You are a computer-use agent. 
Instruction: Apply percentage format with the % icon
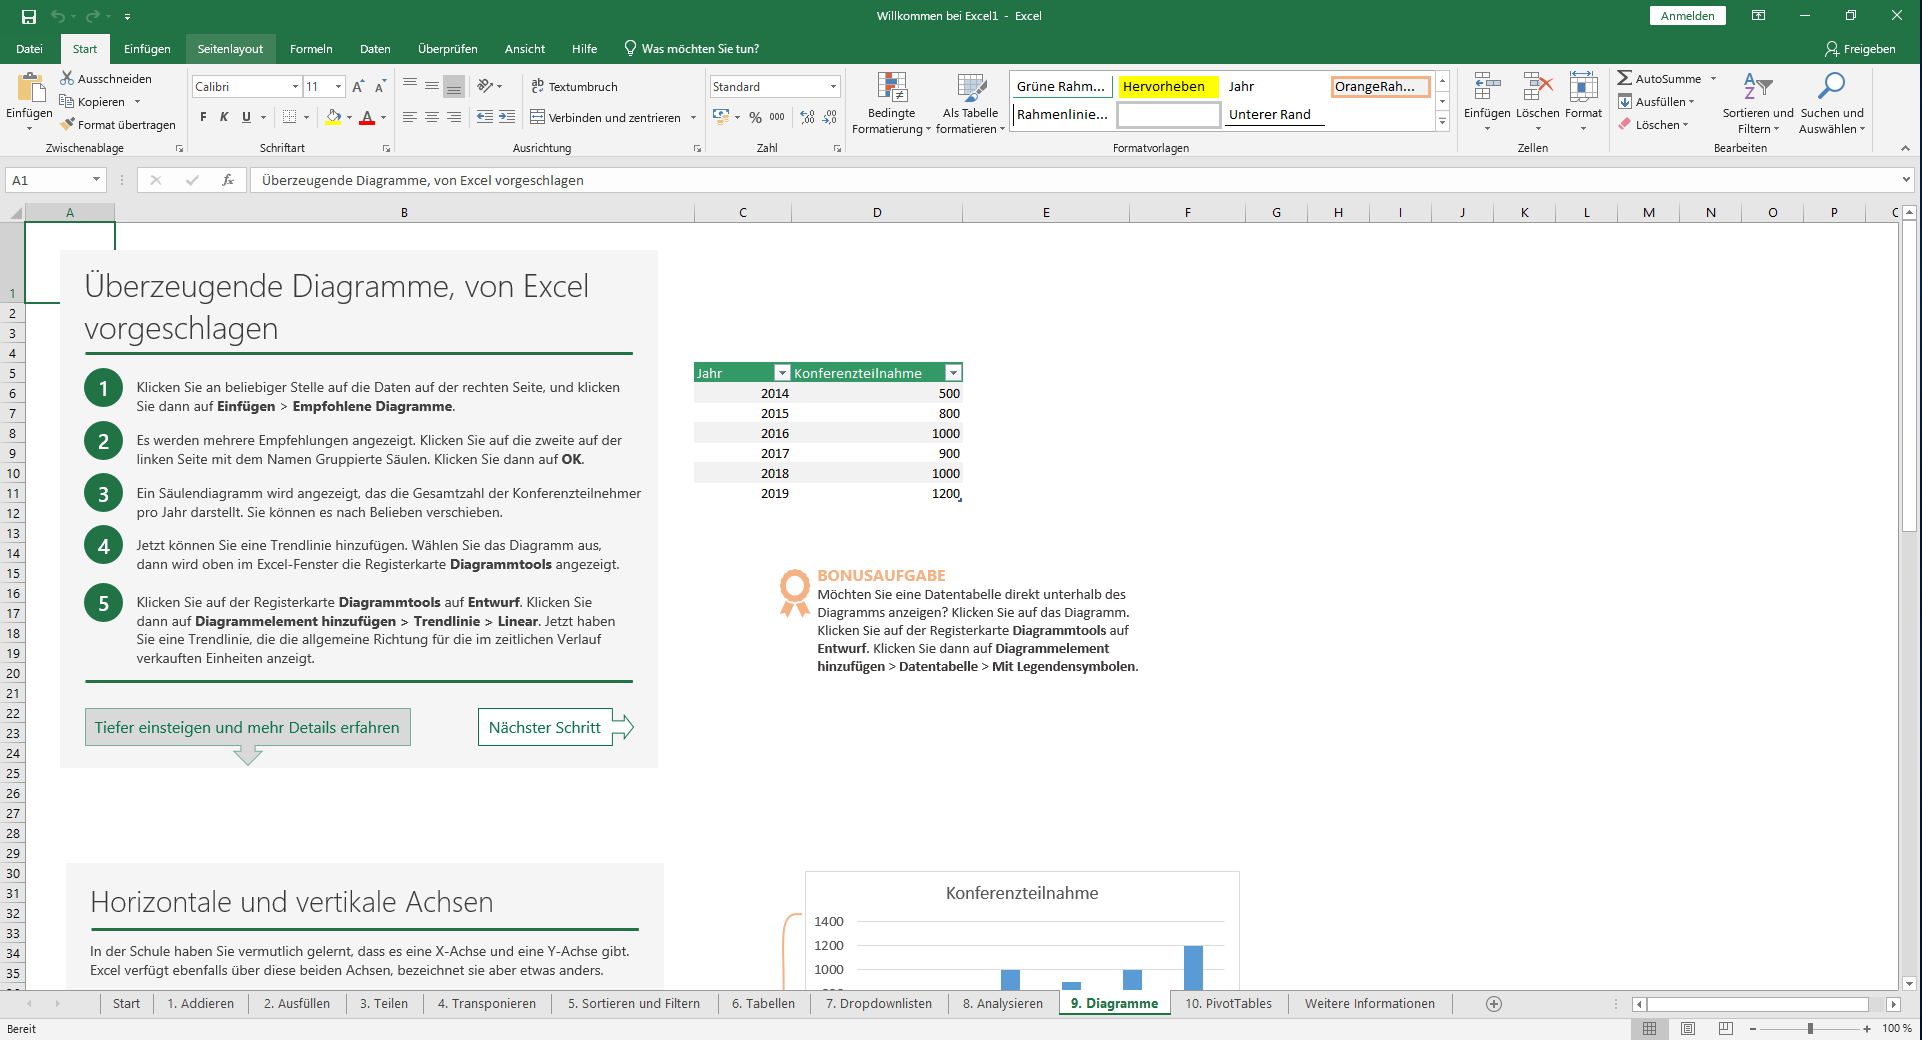[x=756, y=117]
